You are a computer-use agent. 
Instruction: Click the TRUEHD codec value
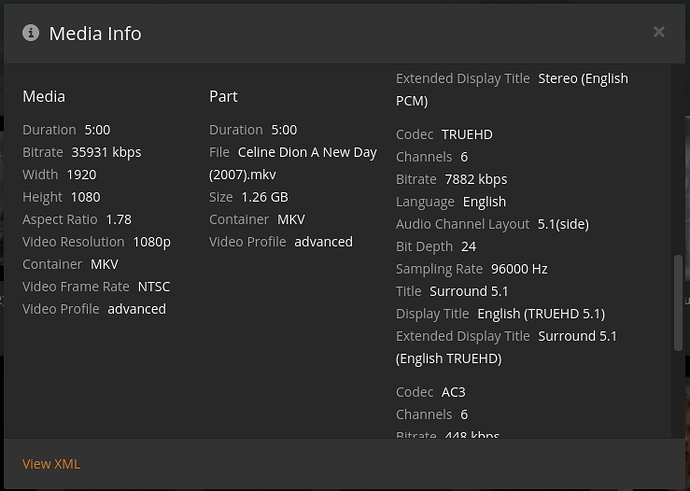[467, 134]
